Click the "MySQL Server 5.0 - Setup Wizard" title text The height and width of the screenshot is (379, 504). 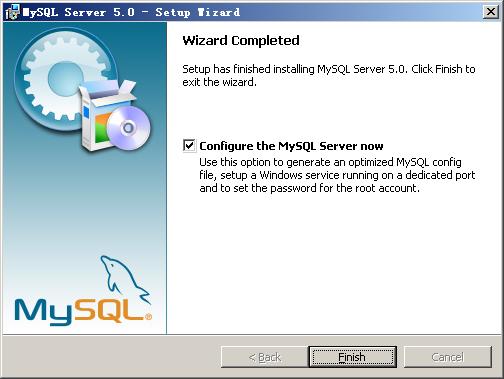[131, 12]
